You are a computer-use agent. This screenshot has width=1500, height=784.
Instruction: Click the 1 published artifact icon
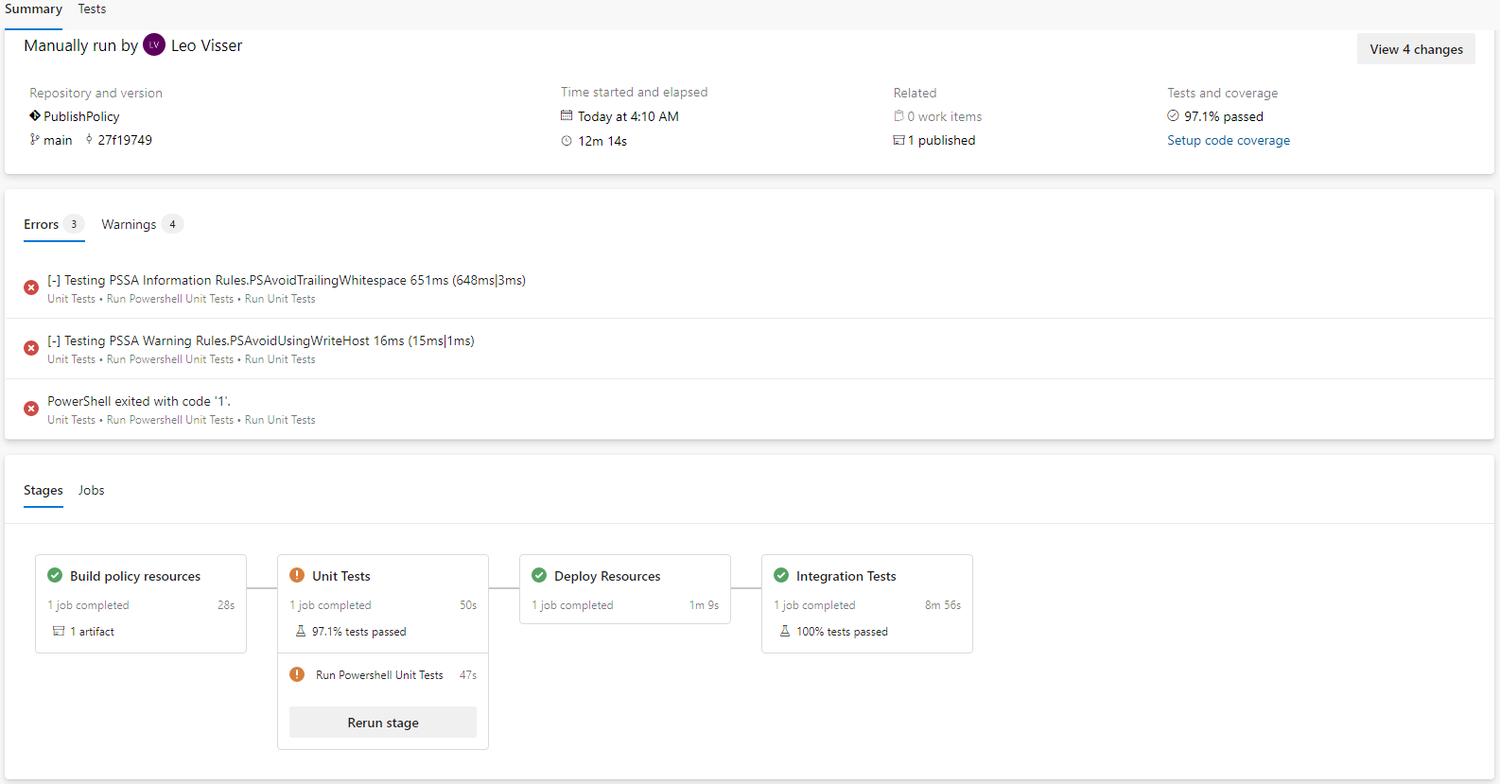coord(901,140)
